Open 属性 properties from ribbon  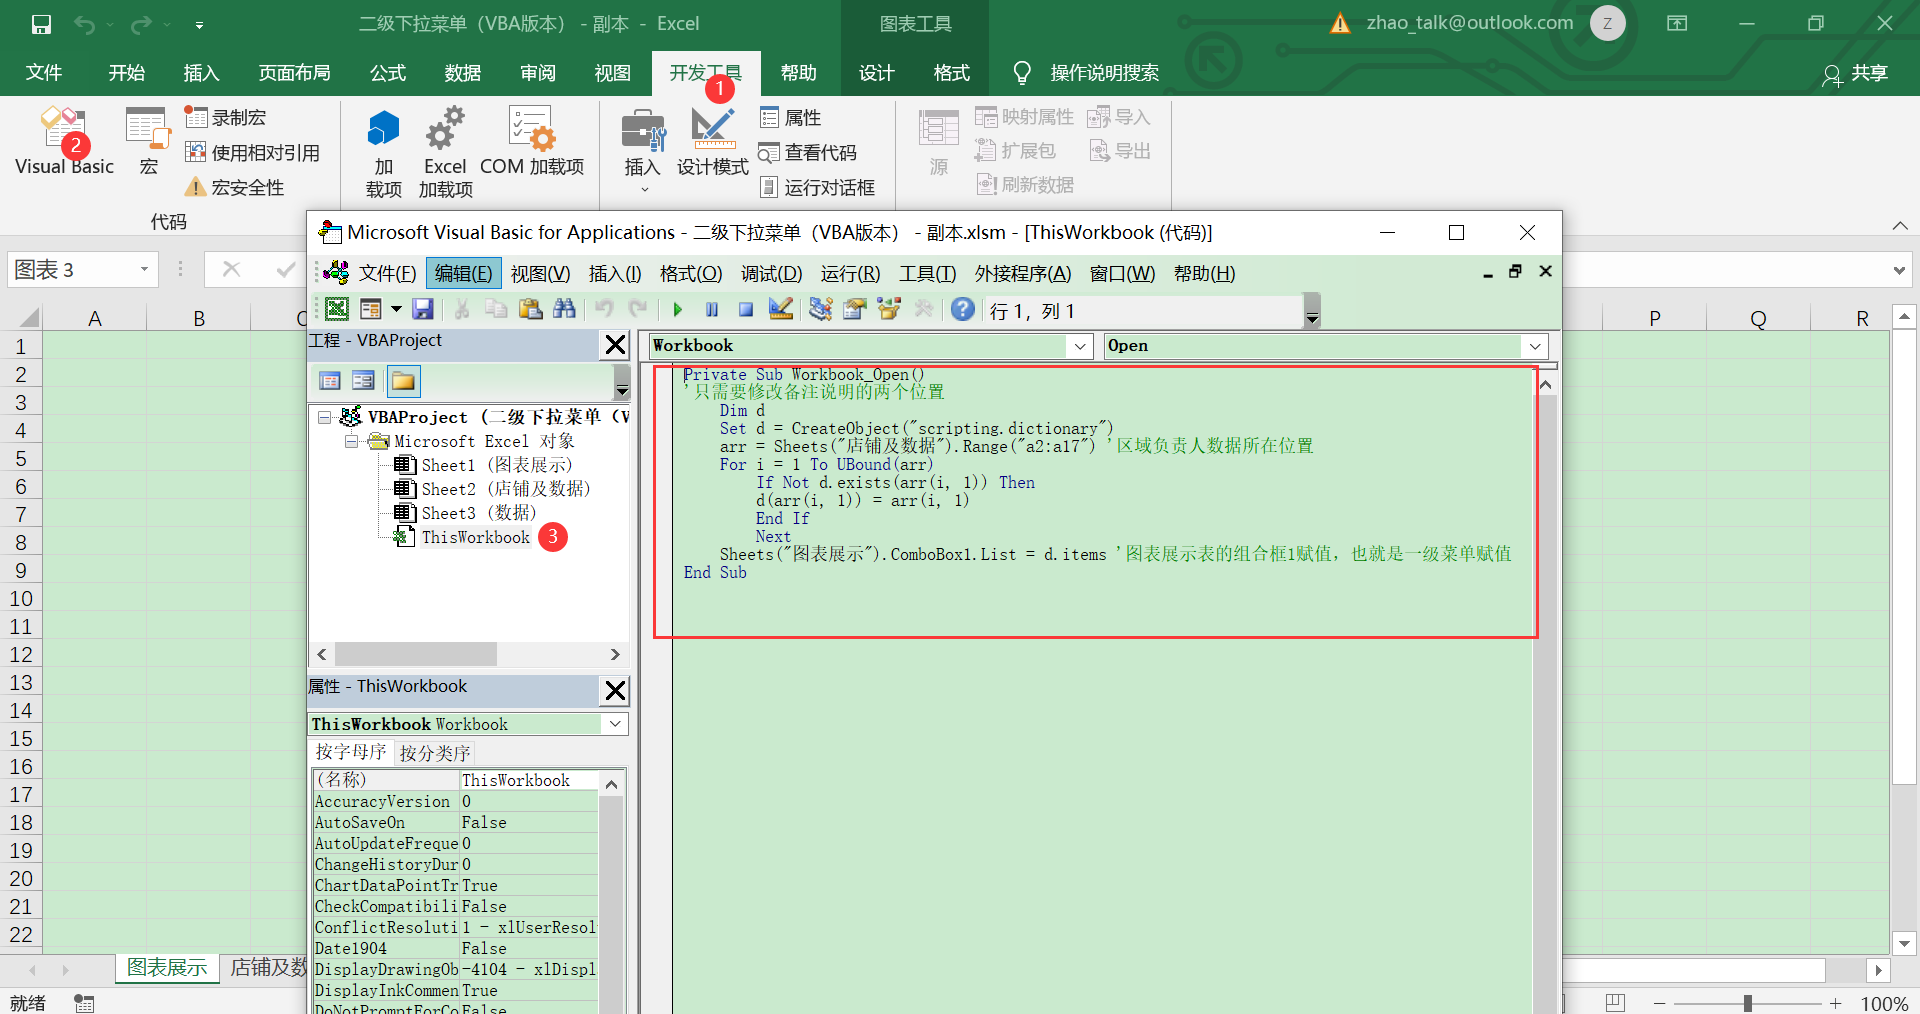click(x=791, y=118)
